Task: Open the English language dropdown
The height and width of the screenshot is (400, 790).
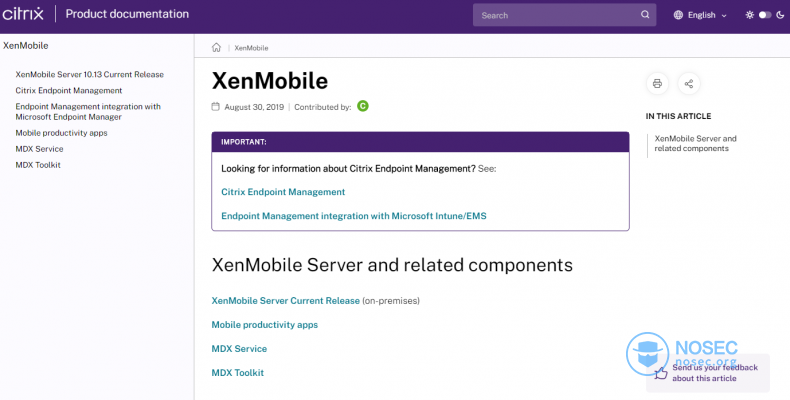Action: pos(700,15)
